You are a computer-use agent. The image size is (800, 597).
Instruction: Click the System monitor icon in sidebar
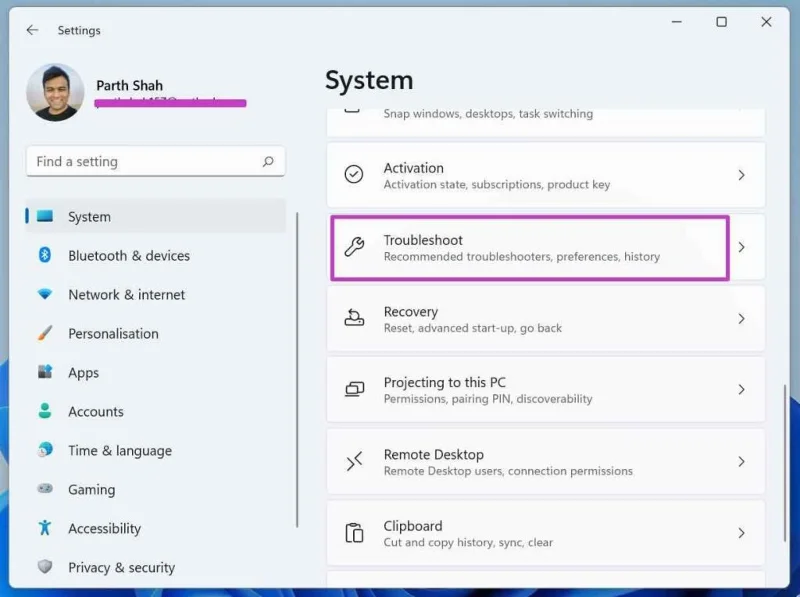[x=45, y=216]
